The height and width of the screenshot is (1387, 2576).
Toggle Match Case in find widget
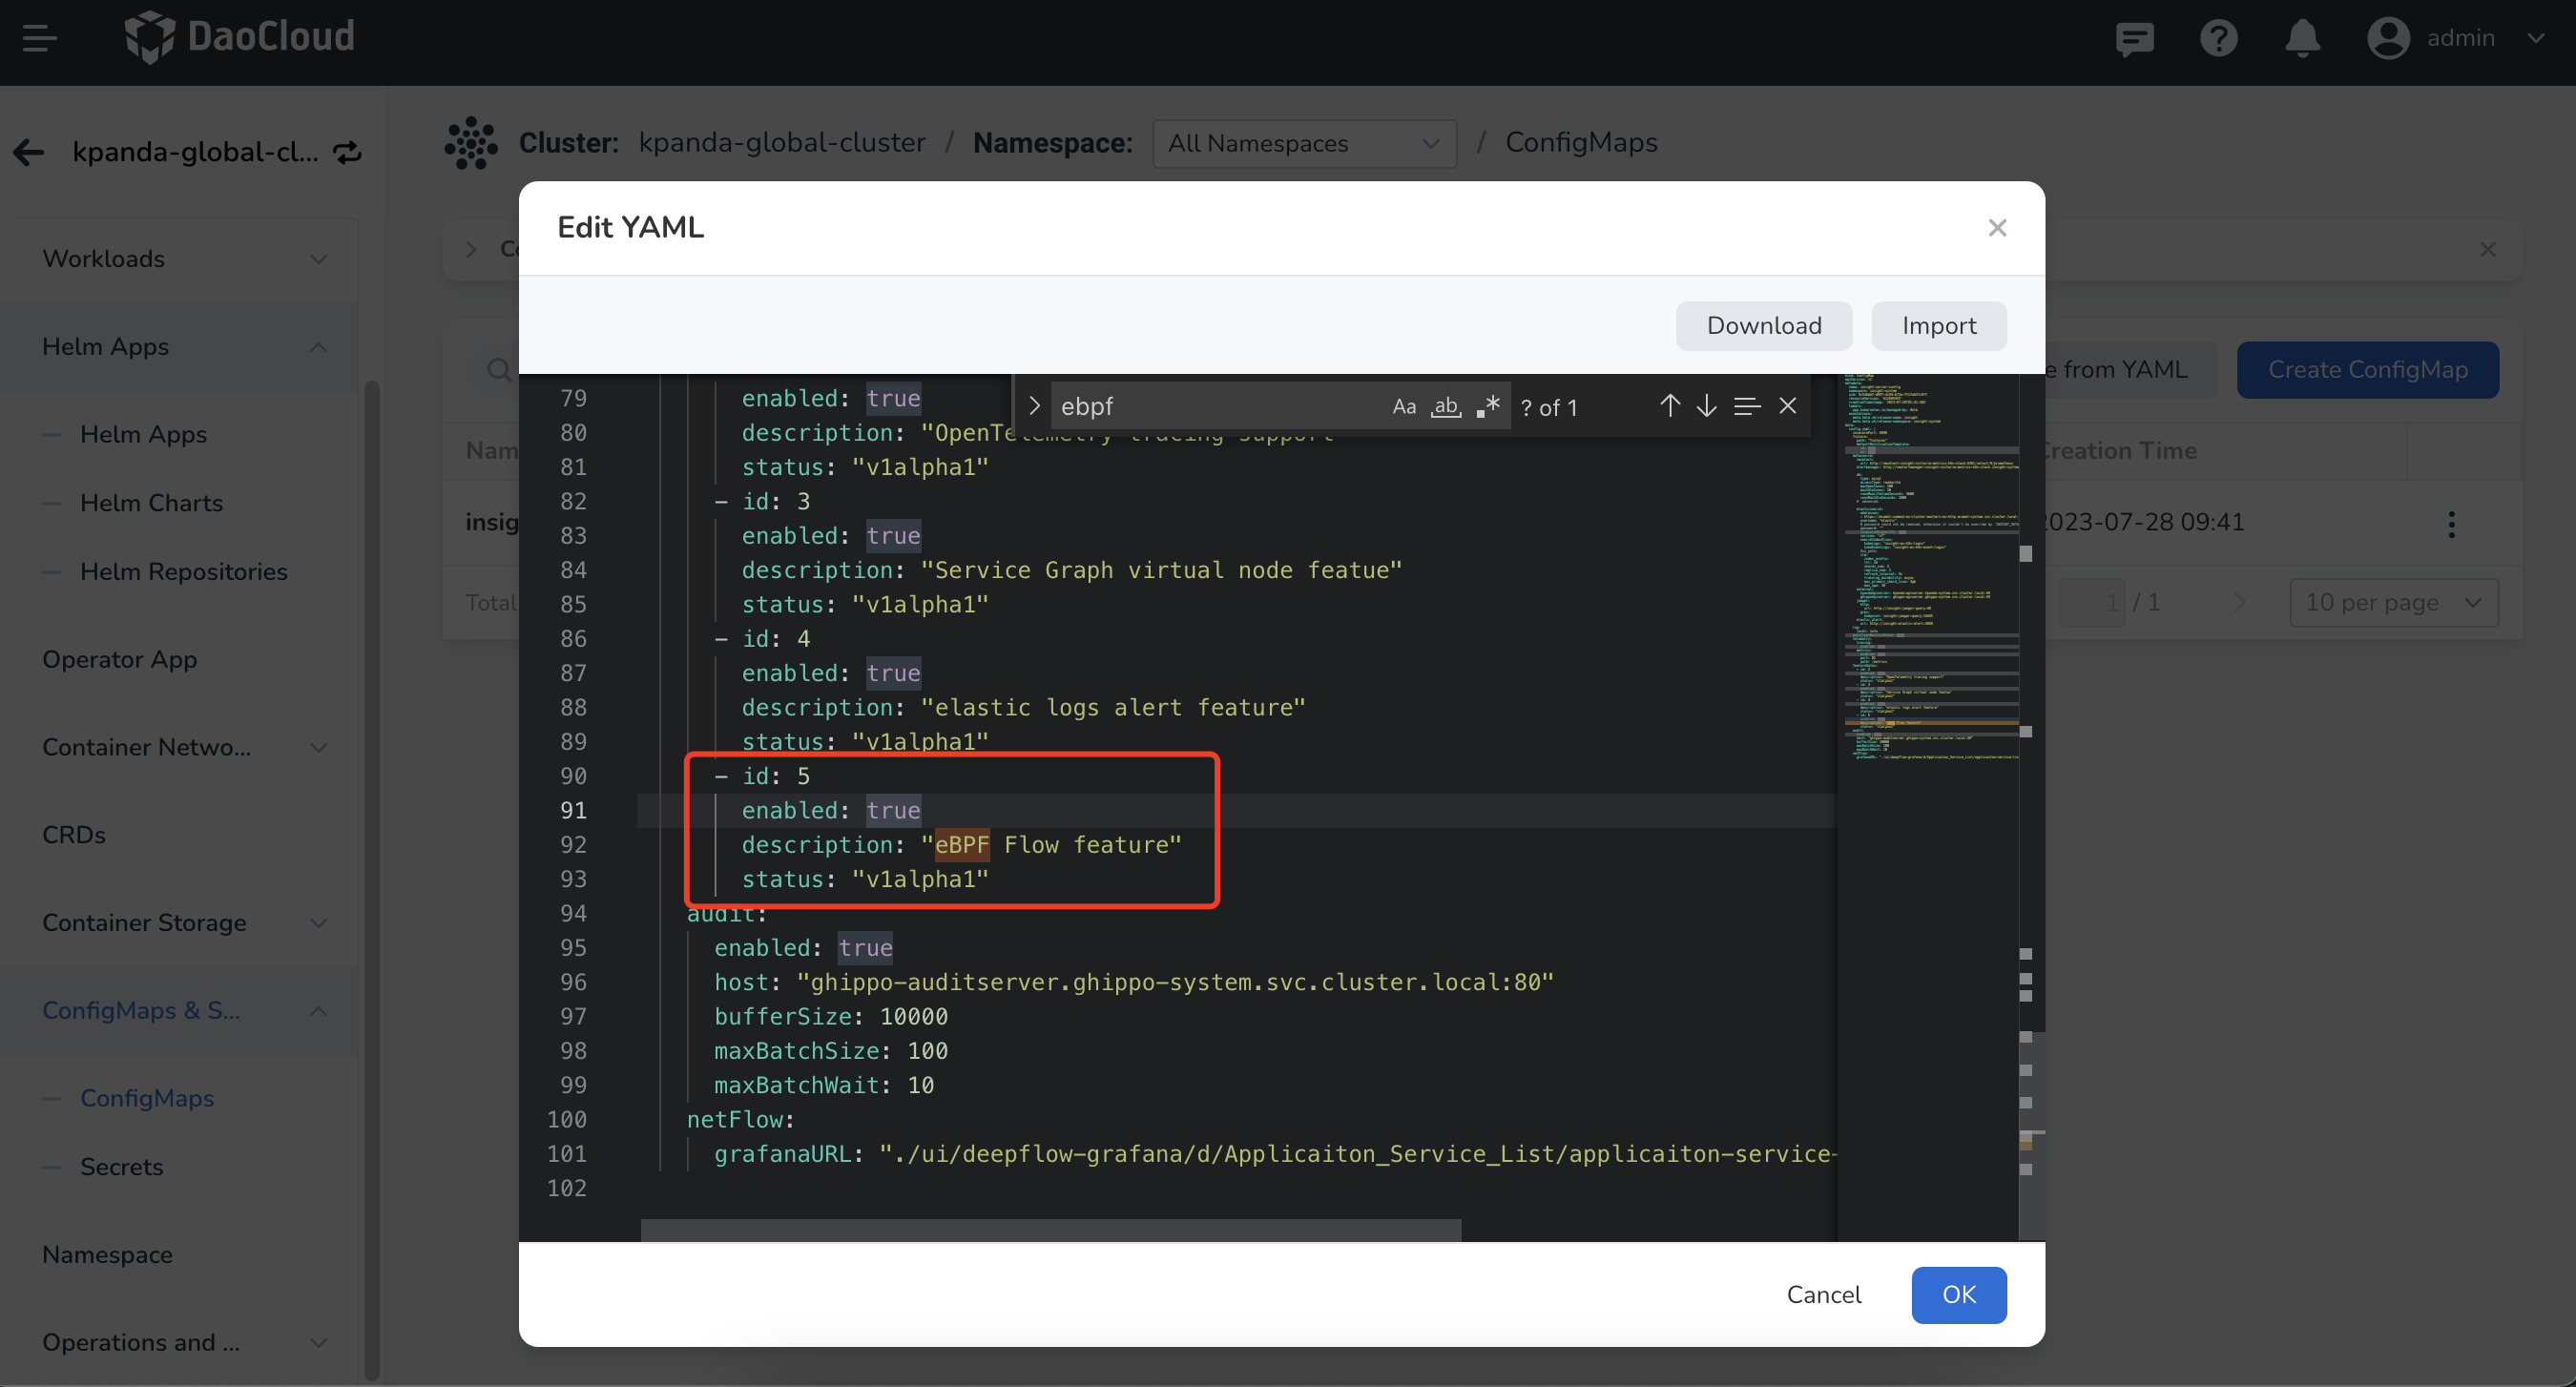point(1403,406)
